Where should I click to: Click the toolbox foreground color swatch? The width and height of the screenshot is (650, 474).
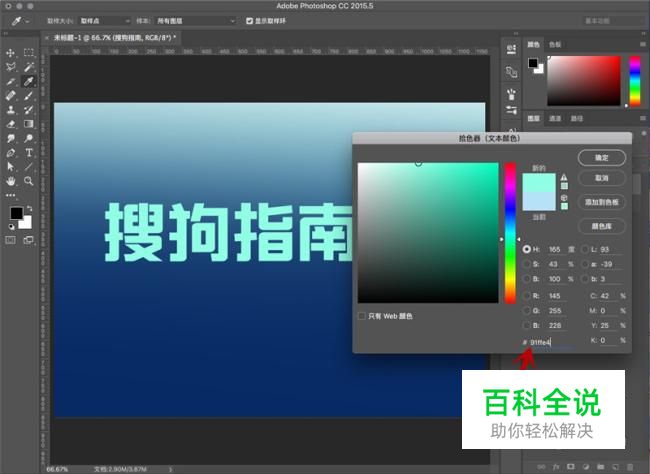[17, 213]
